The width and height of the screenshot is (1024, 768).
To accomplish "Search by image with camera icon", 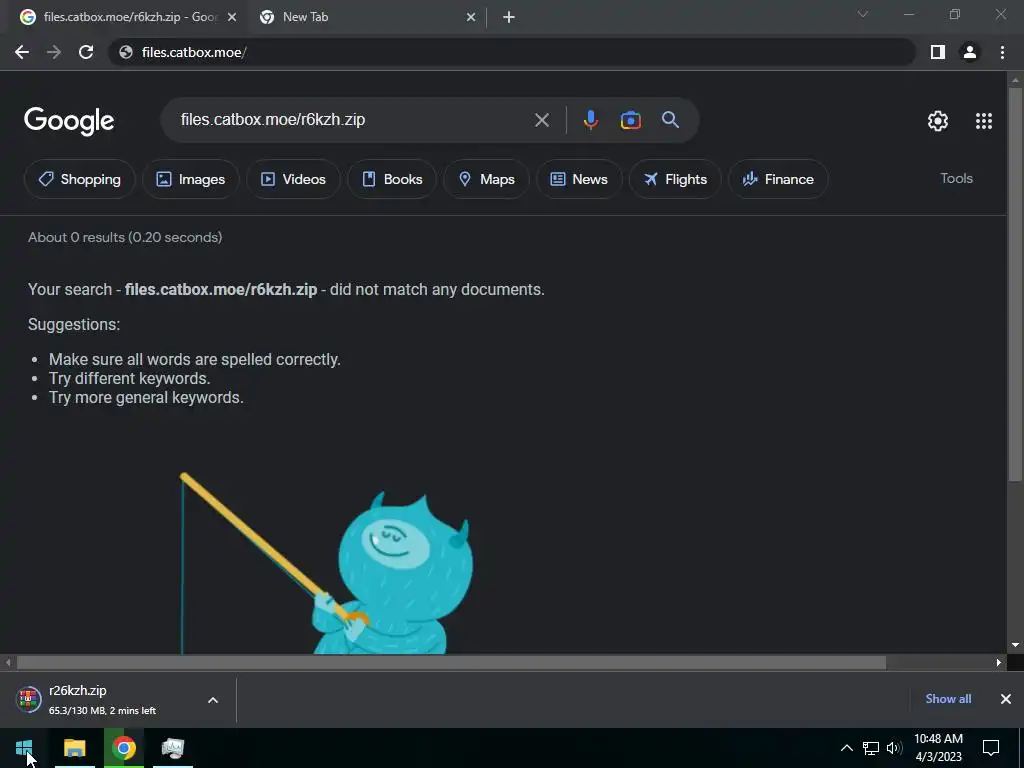I will point(630,120).
